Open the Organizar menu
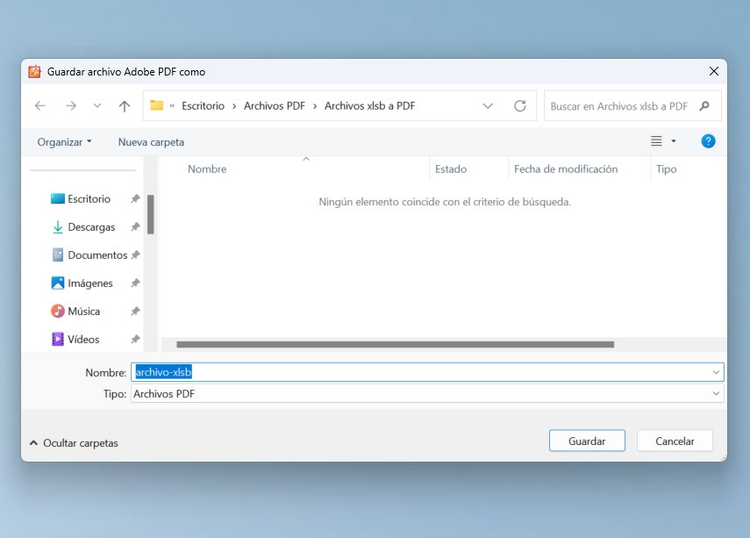This screenshot has width=750, height=538. tap(64, 142)
